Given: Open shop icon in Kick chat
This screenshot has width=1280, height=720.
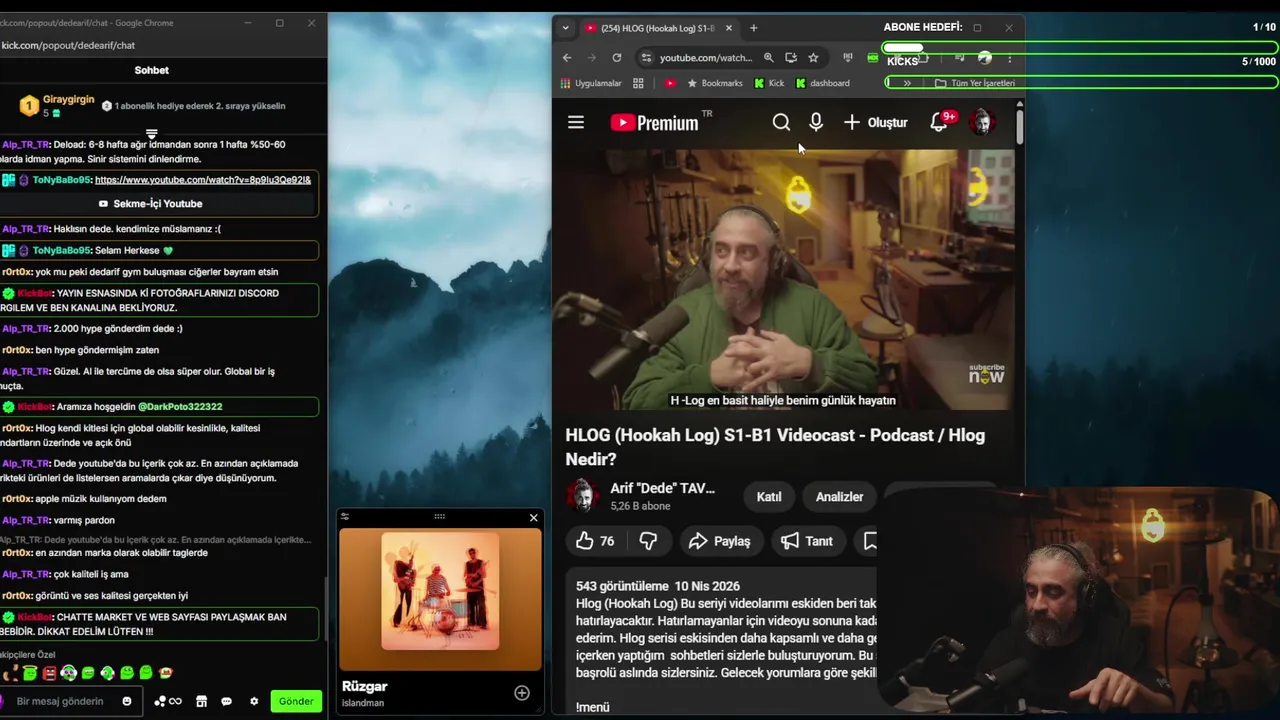Looking at the screenshot, I should click(x=201, y=701).
